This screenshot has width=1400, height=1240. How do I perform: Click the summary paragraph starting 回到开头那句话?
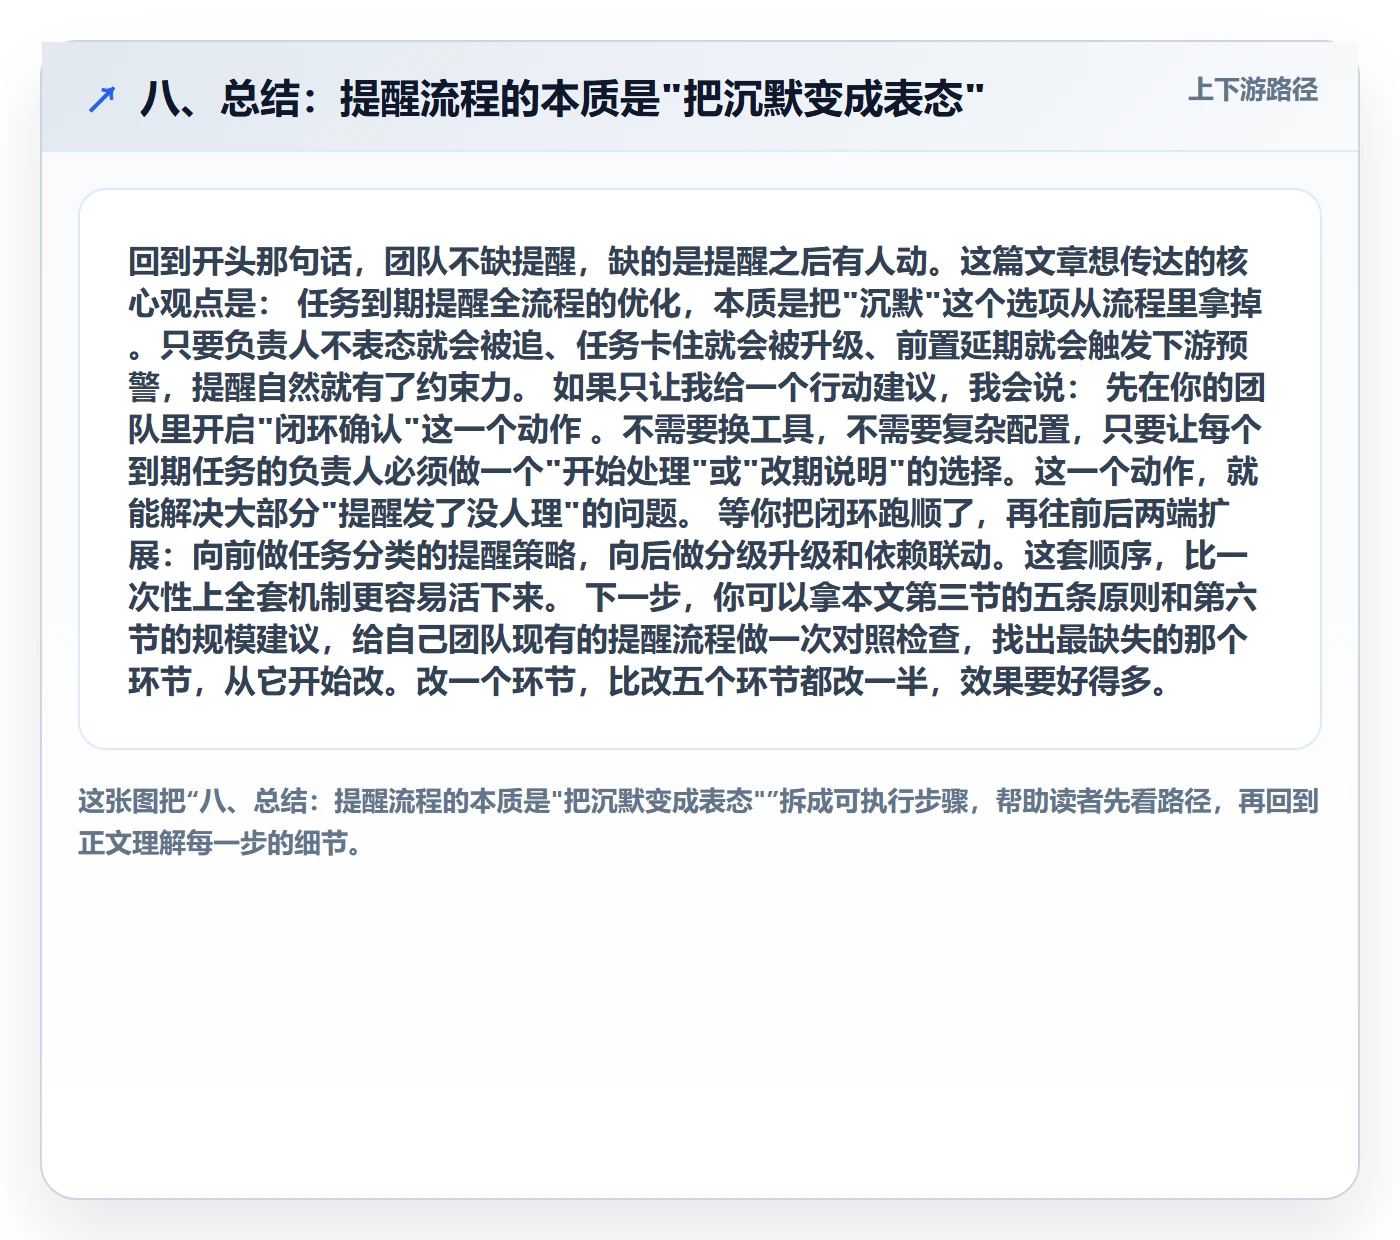(x=695, y=471)
